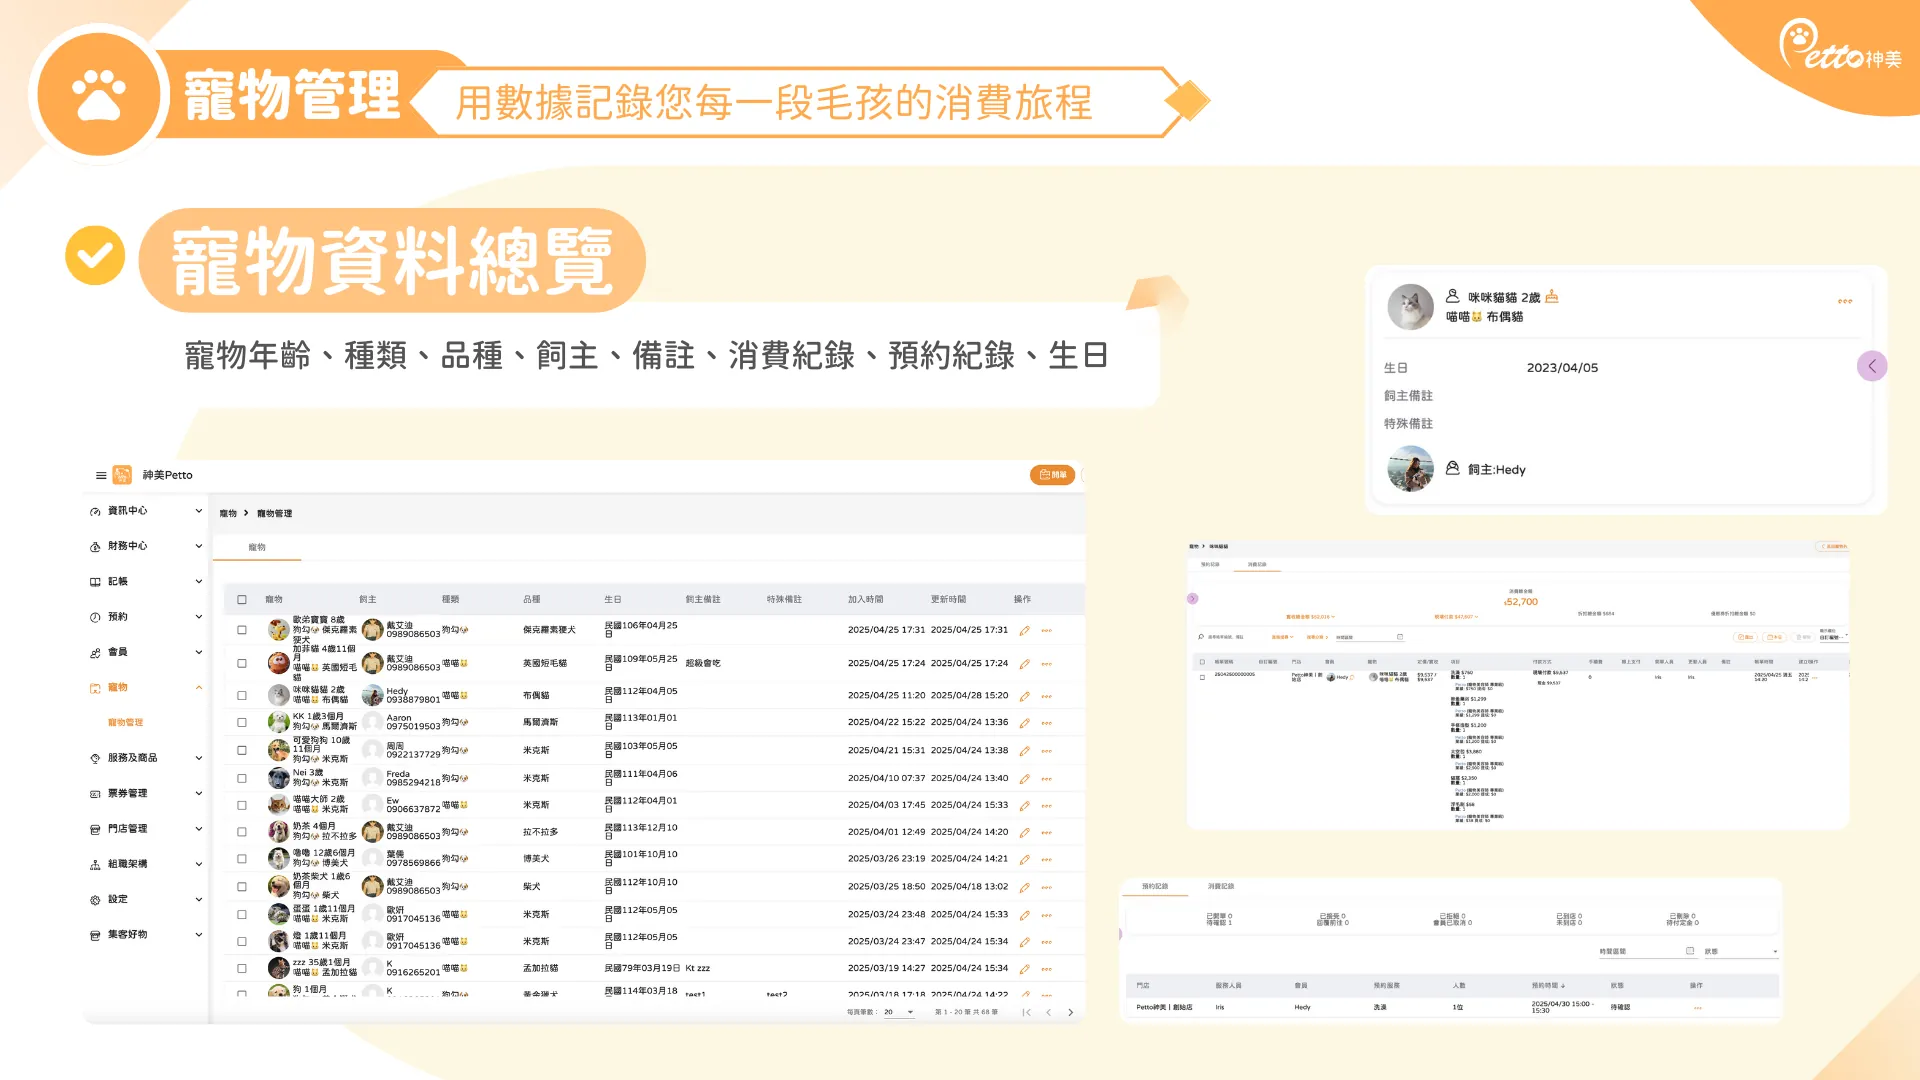The width and height of the screenshot is (1920, 1080).
Task: Click pencil icon for the zzz 35歲 row
Action: (1024, 969)
